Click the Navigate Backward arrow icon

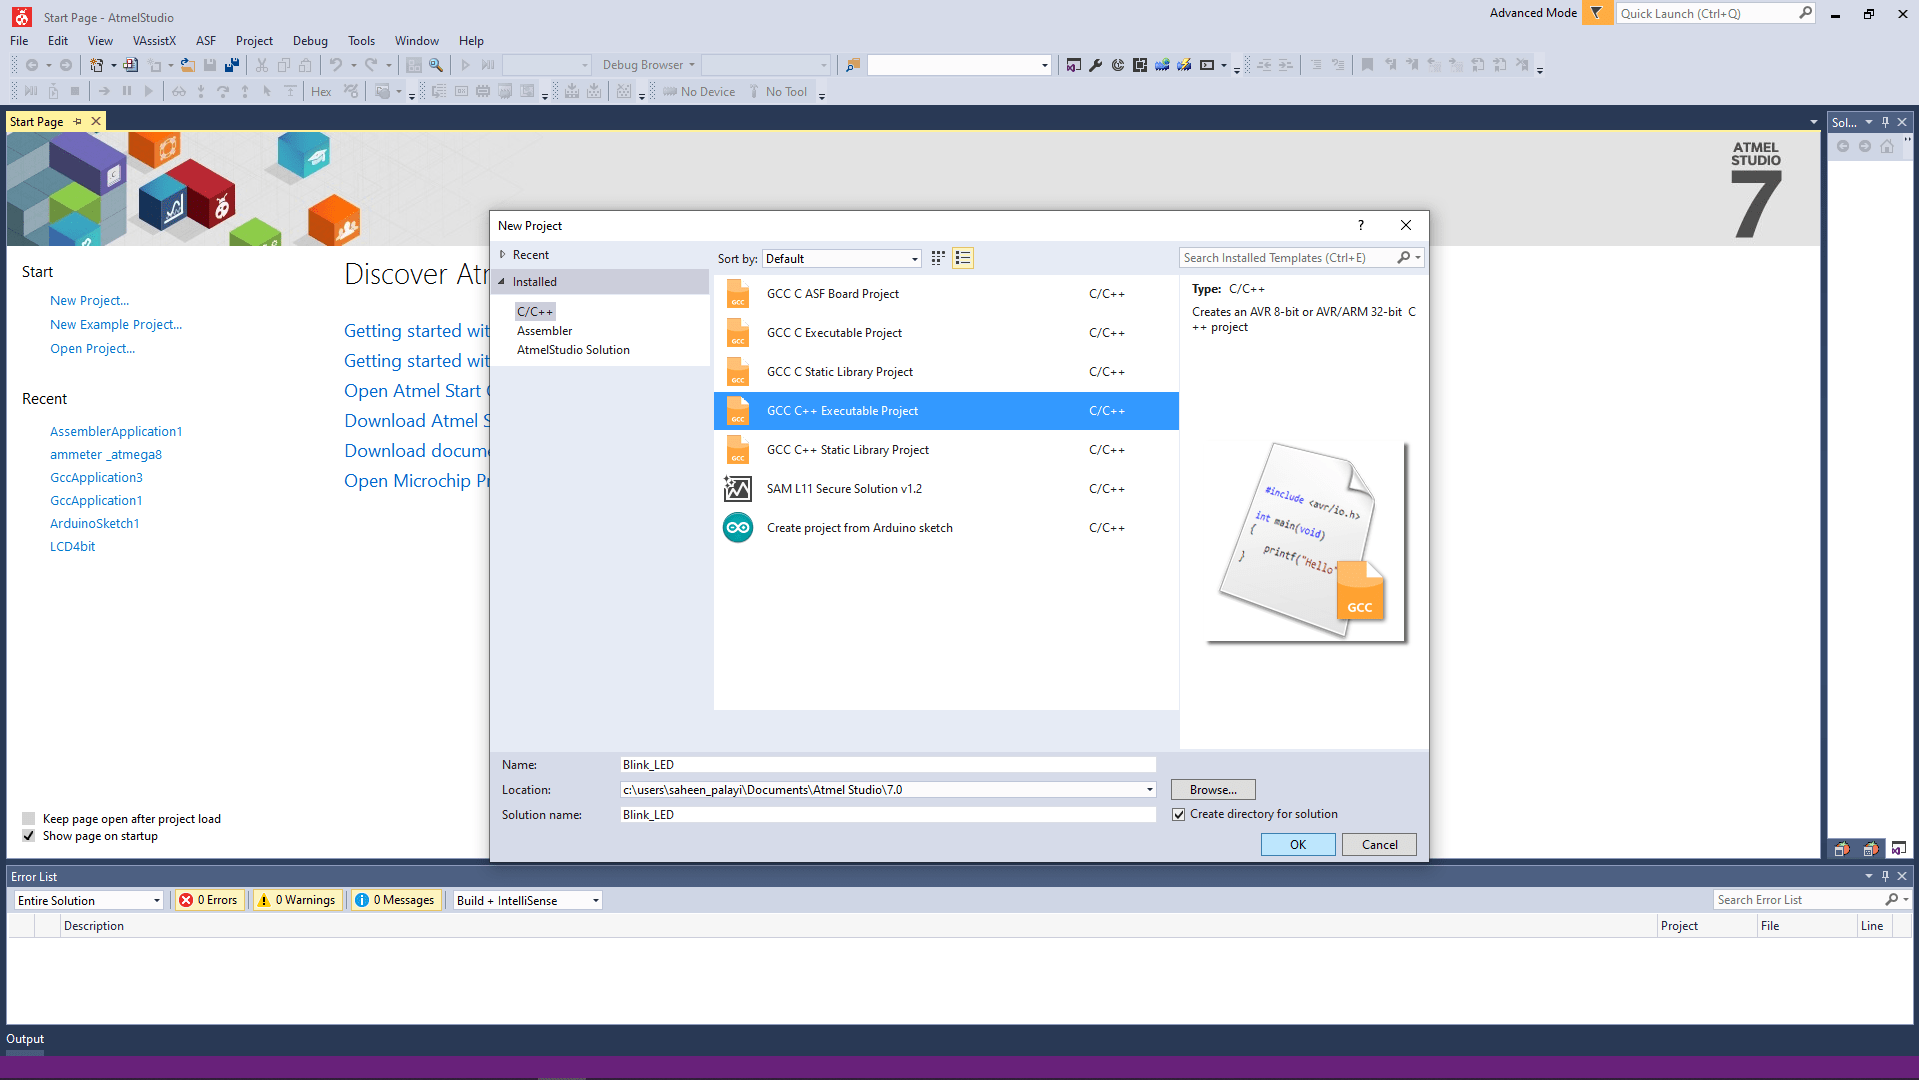tap(32, 65)
